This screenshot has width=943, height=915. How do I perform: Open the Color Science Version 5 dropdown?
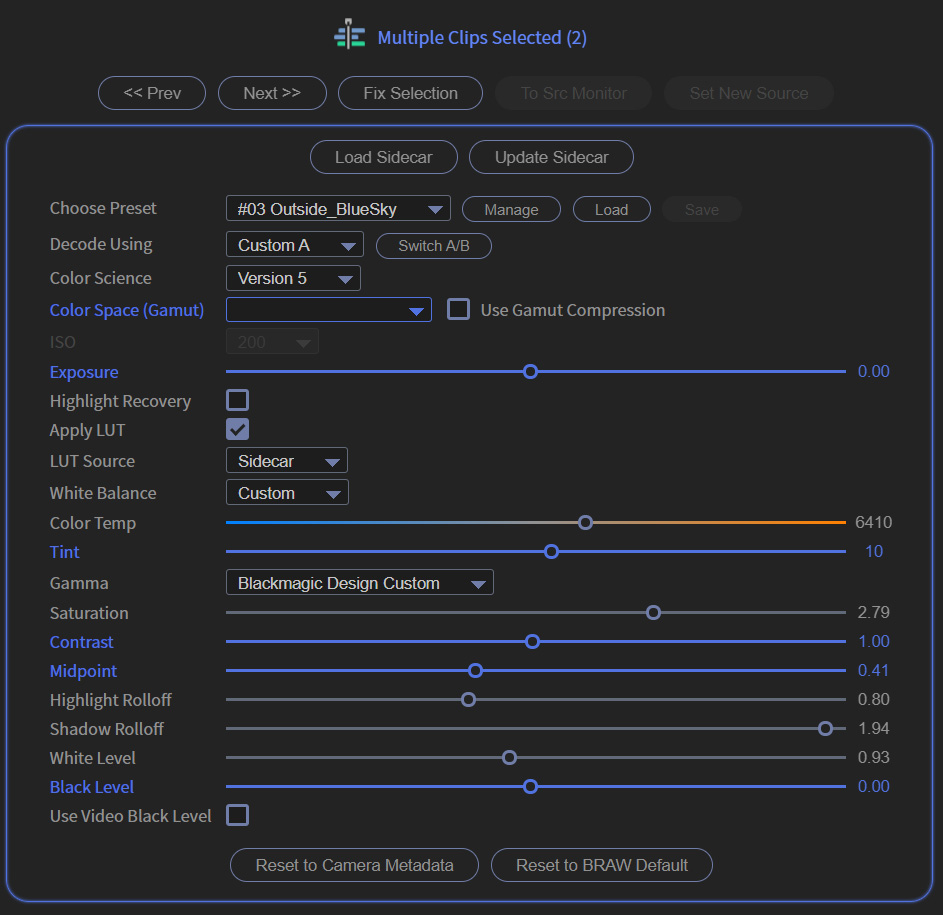(x=293, y=279)
